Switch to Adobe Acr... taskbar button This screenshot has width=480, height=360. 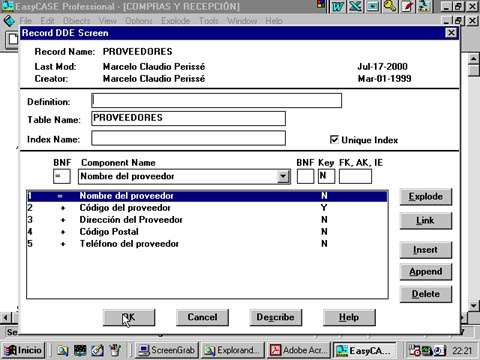[299, 350]
